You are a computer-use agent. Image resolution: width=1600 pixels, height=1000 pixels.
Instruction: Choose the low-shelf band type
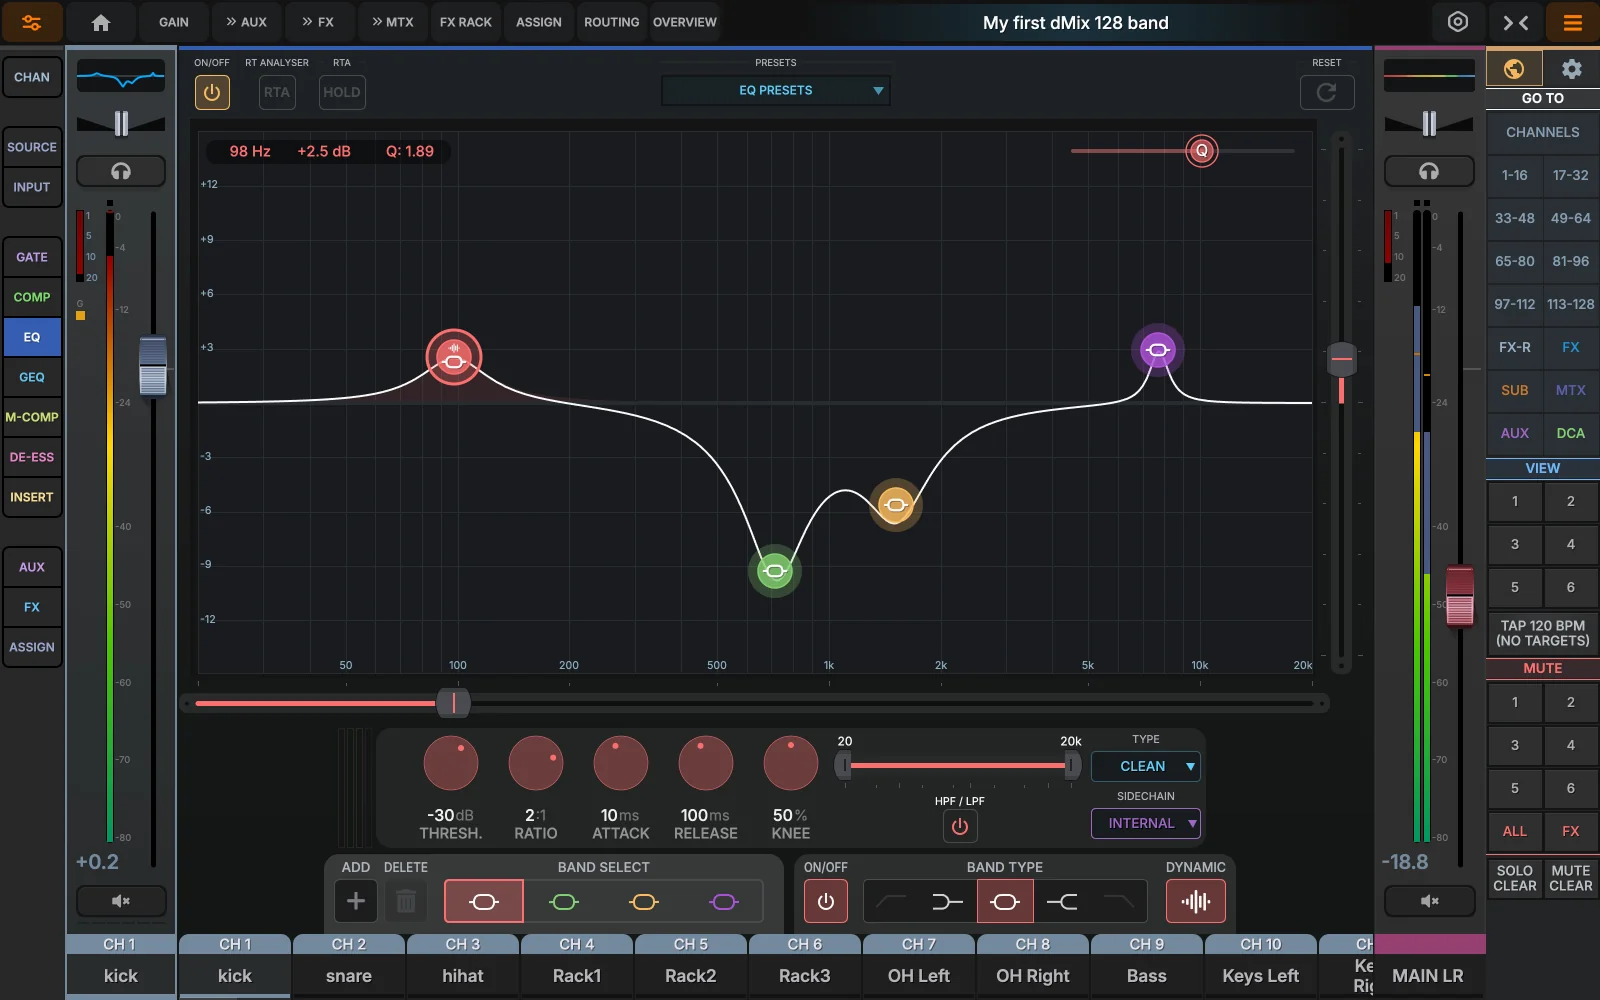point(947,901)
